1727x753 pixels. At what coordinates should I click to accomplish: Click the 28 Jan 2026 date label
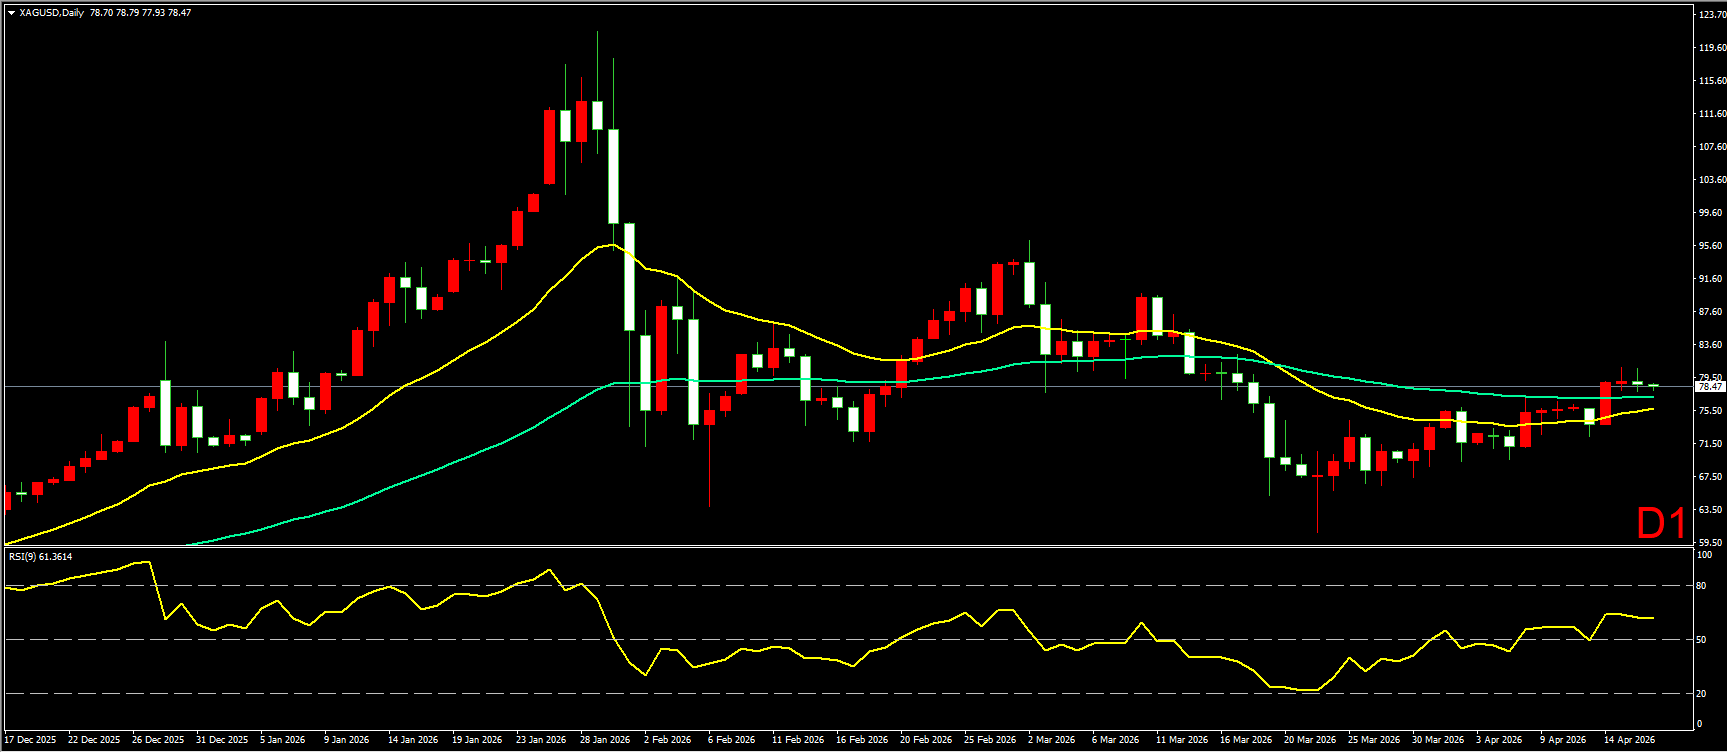605,740
